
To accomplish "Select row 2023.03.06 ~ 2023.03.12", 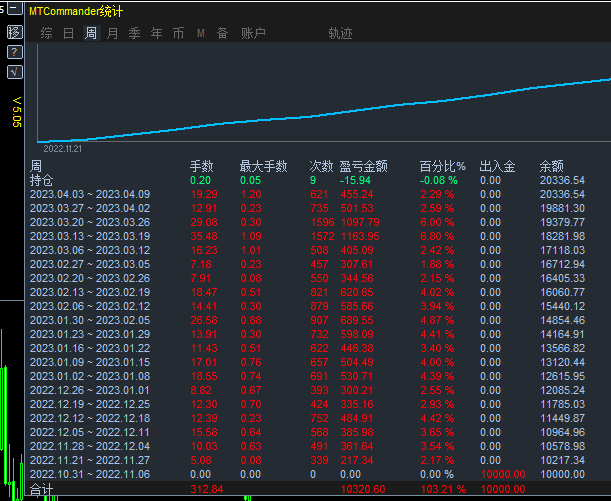I will (x=90, y=250).
